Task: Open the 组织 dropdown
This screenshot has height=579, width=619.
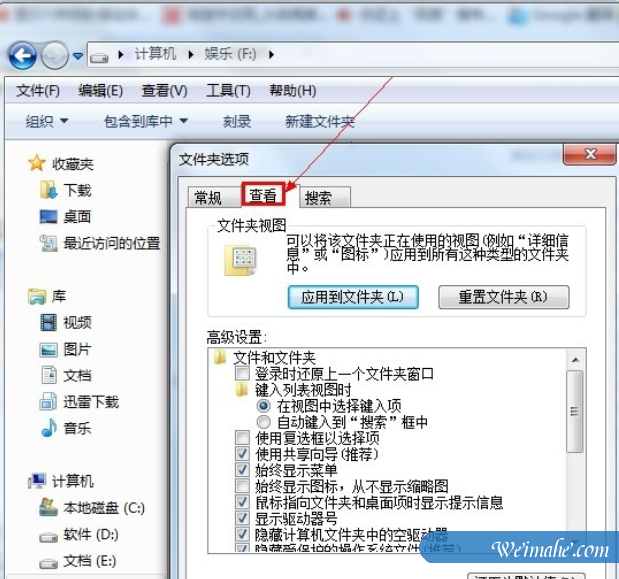Action: pos(47,121)
